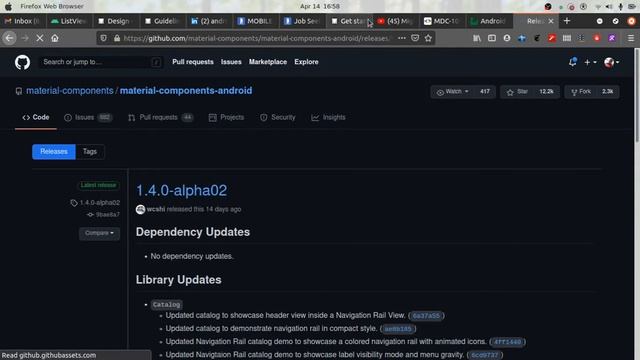Star the material-components-android repository
This screenshot has height=360, width=640.
click(517, 92)
